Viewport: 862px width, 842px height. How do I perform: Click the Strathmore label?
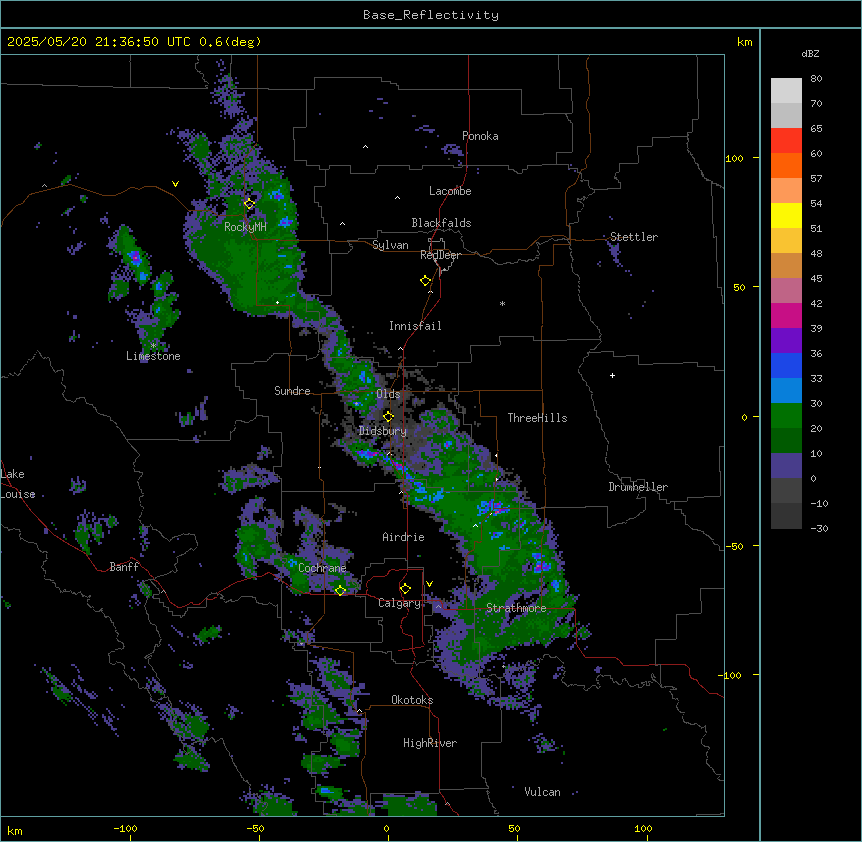click(516, 608)
